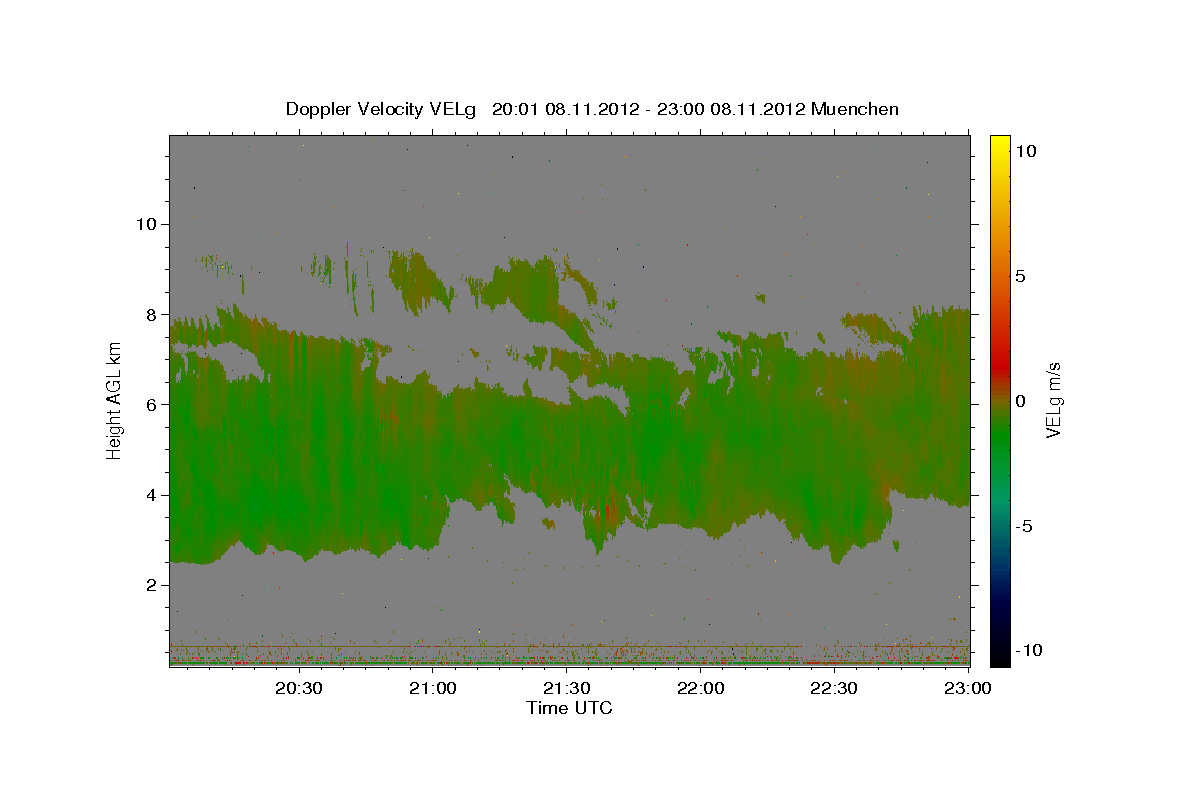Image resolution: width=1200 pixels, height=800 pixels.
Task: Click the 21:00 time tick label
Action: tap(433, 688)
